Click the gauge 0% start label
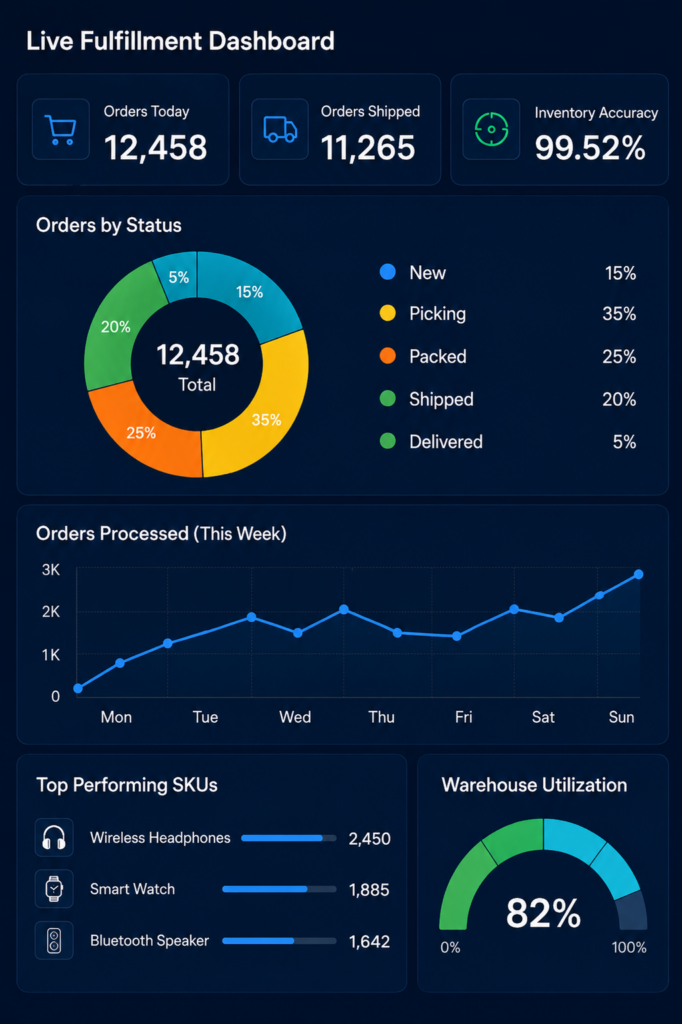Screen dimensions: 682x1024 [x=450, y=947]
